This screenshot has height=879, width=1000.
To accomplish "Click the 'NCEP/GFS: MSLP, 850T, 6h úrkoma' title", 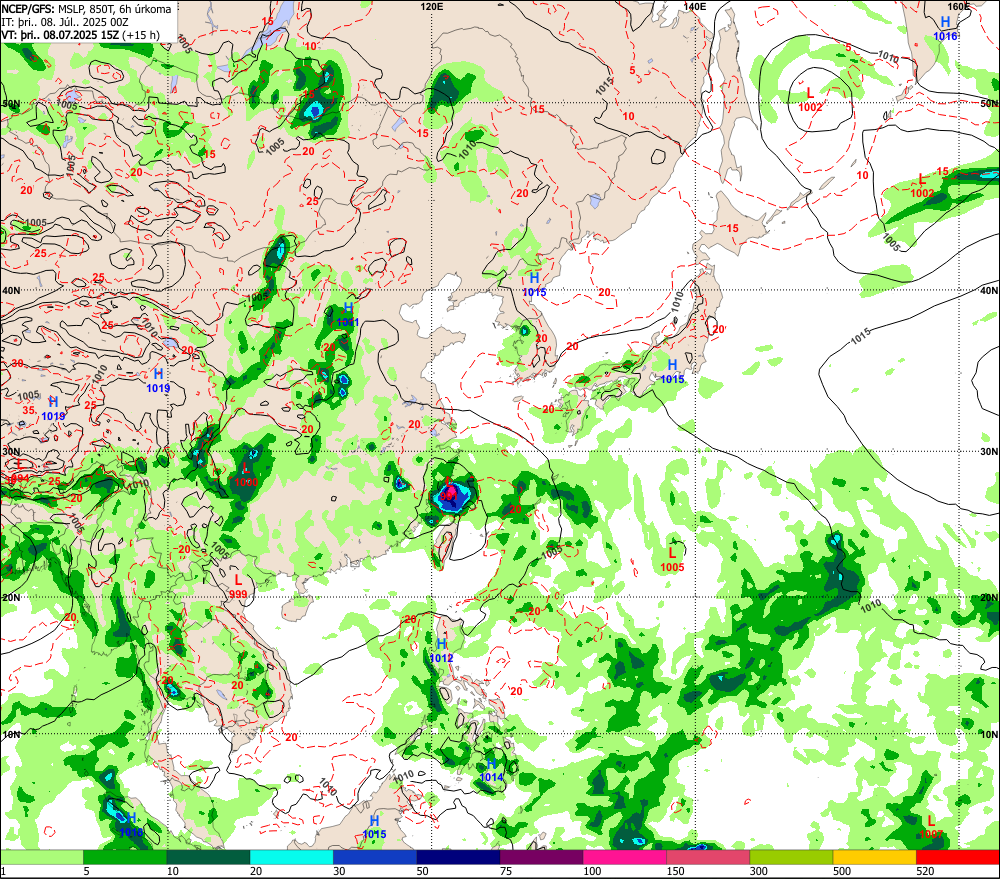I will click(x=87, y=9).
